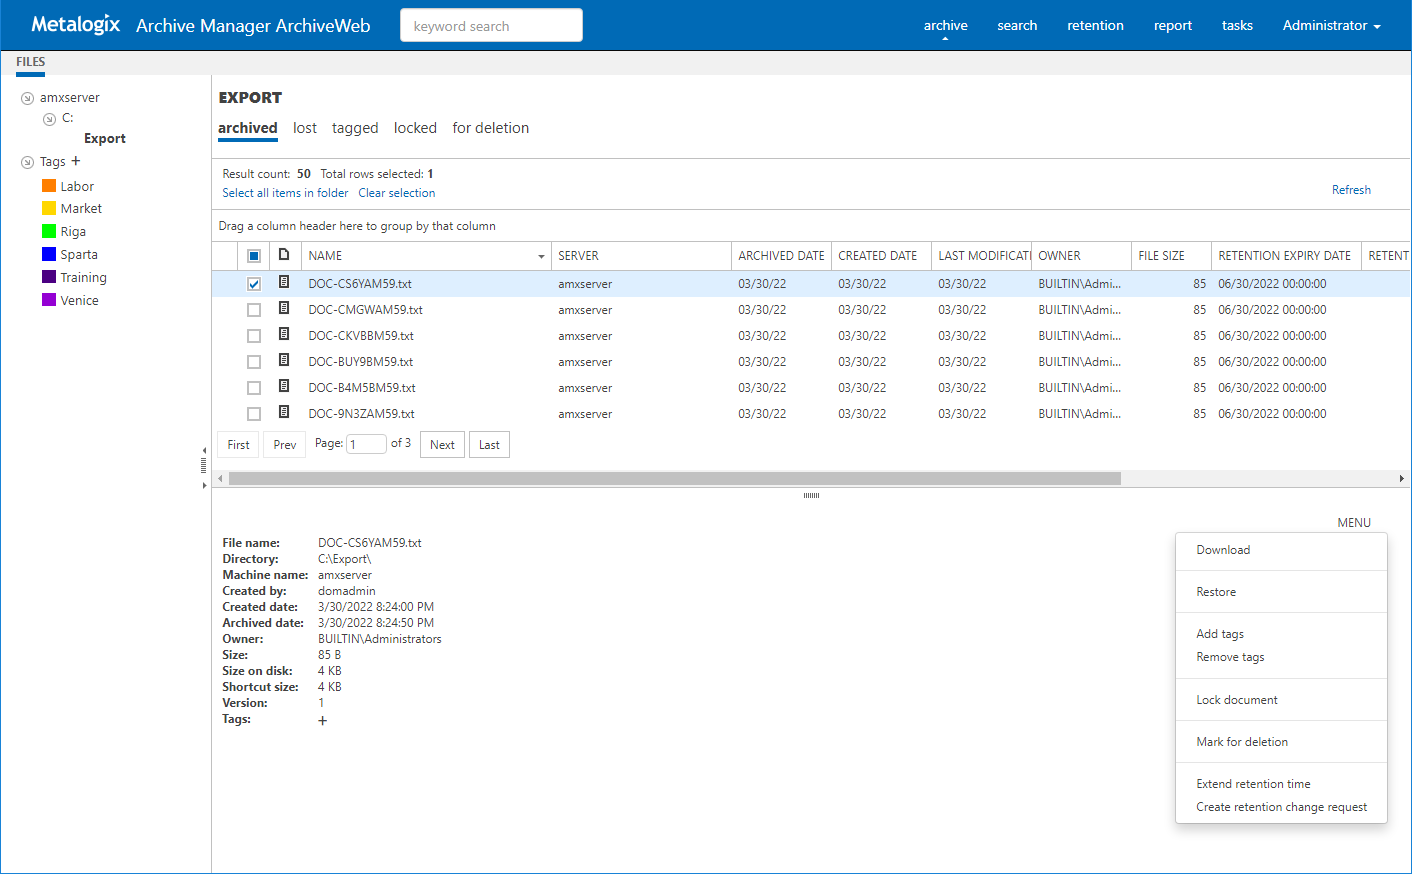Uncheck the DOC-CS6YAM59.txt row checkbox
This screenshot has height=874, width=1412.
pyautogui.click(x=254, y=284)
